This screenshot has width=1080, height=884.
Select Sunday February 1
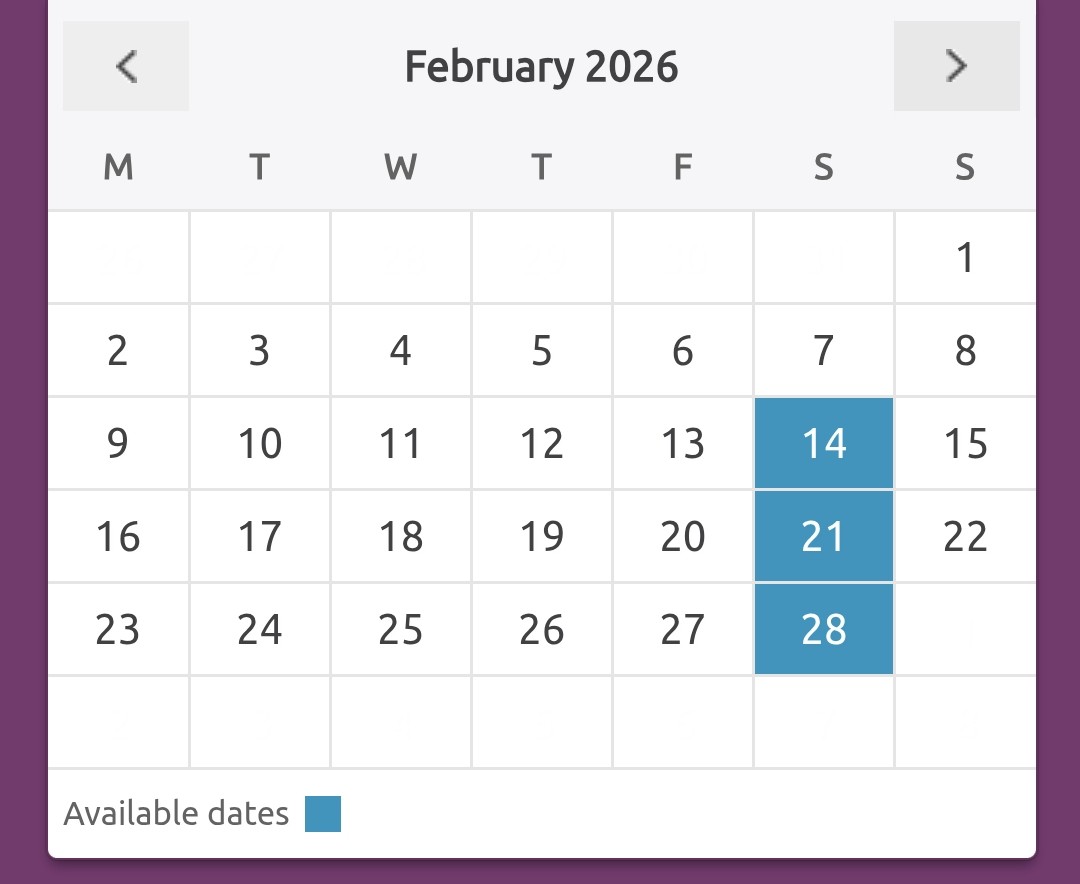965,258
